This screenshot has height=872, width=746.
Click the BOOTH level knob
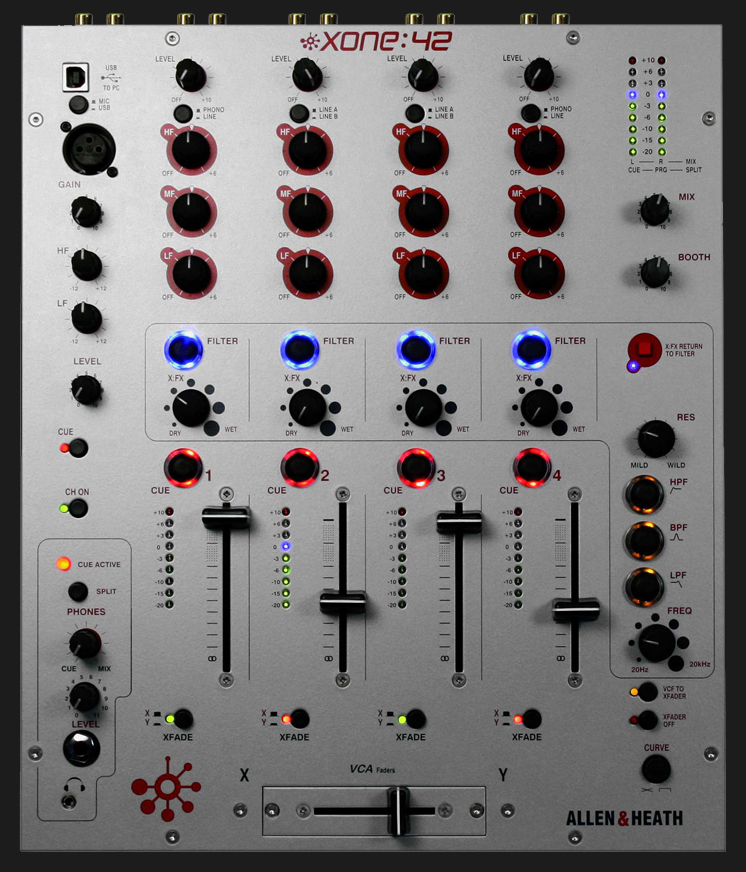coord(655,272)
